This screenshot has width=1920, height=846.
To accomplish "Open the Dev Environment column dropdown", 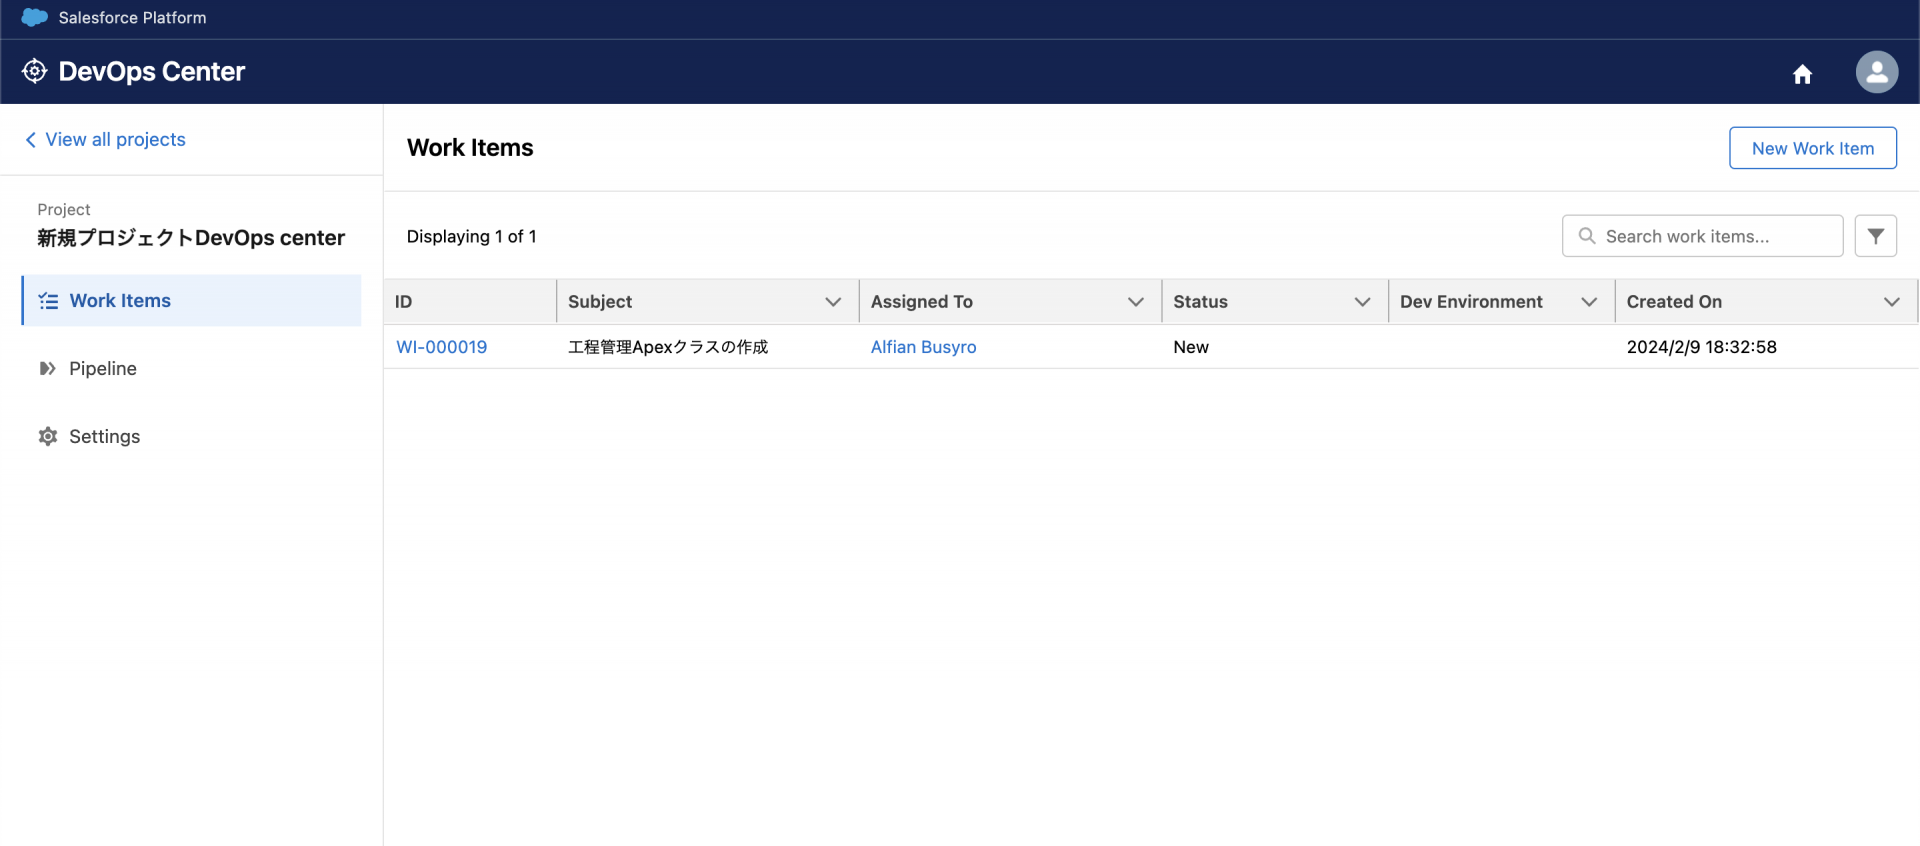I will 1589,302.
